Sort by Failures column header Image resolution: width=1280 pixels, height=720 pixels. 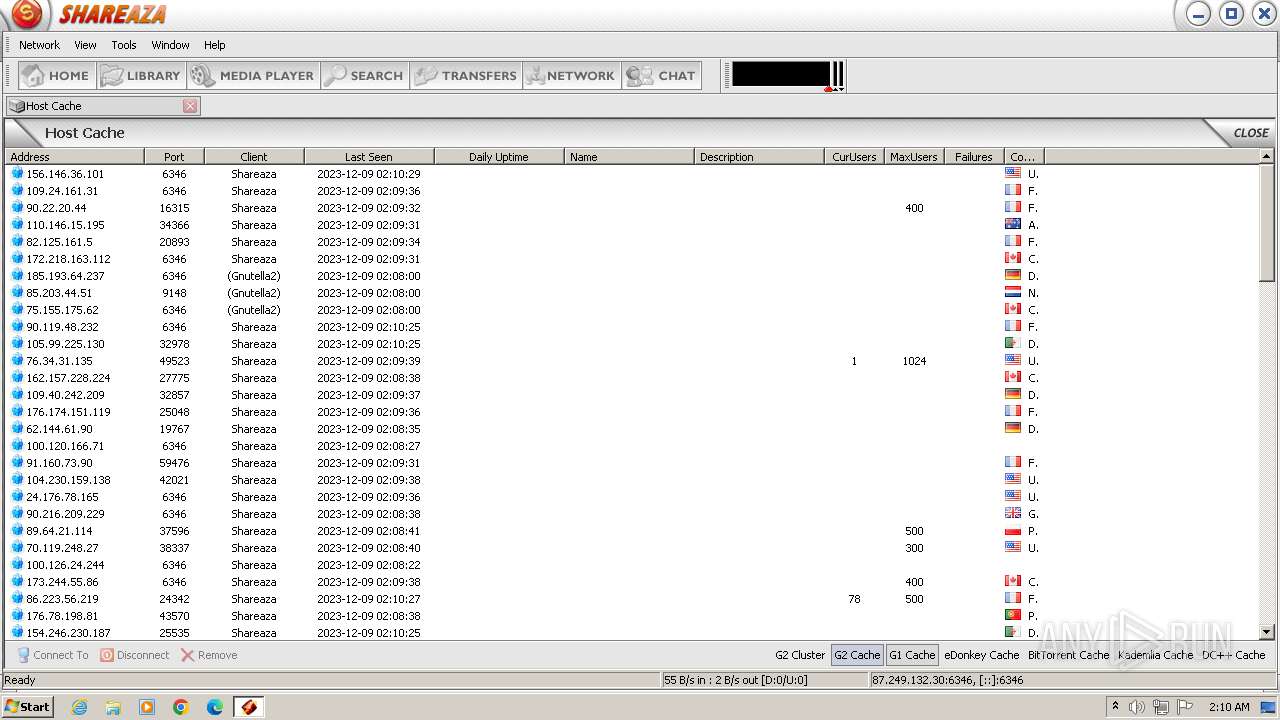coord(974,157)
